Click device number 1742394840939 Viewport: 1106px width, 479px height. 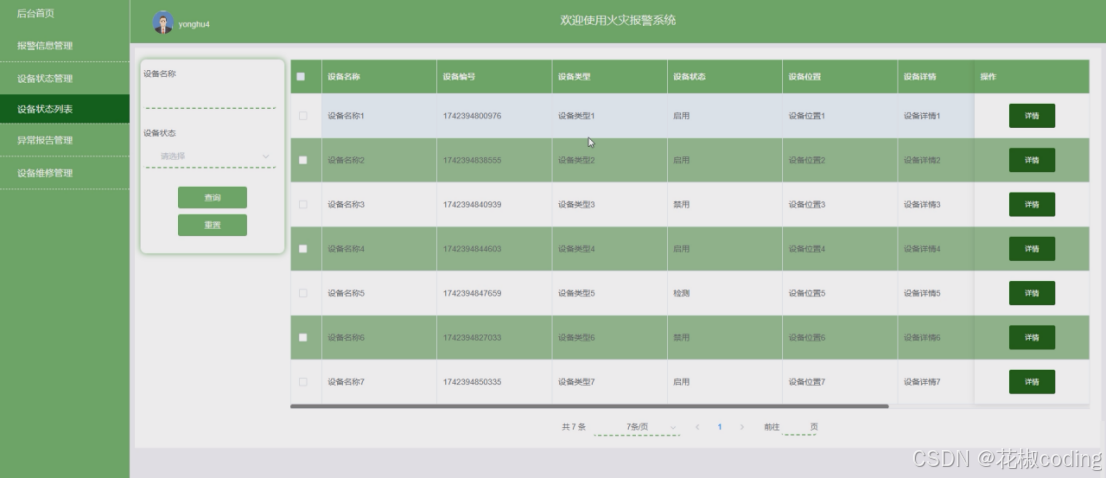472,205
